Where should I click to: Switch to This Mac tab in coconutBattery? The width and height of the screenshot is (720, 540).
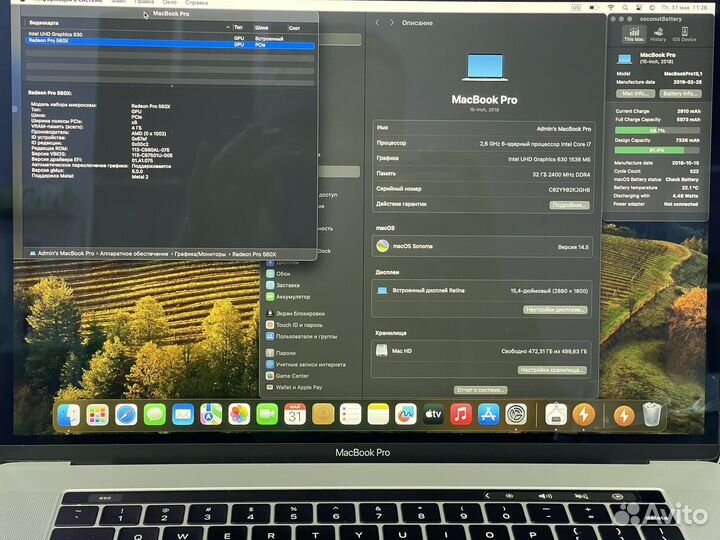click(x=634, y=34)
